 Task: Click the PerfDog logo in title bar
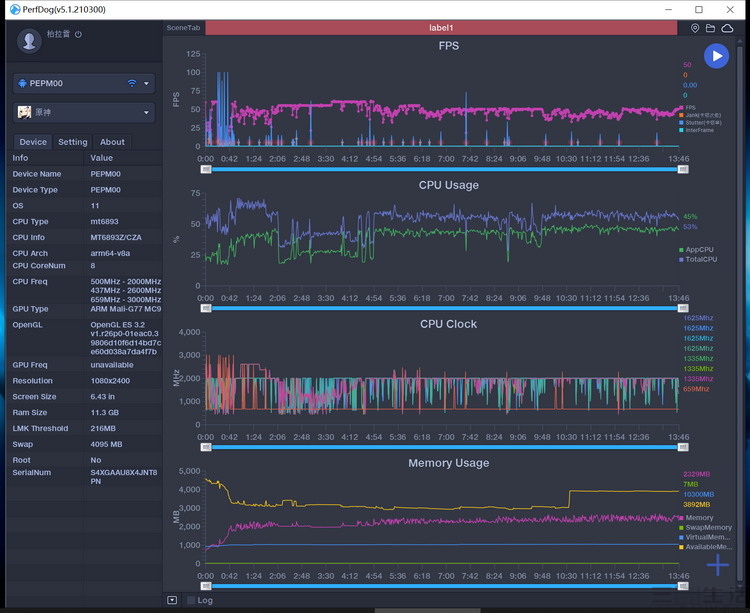pyautogui.click(x=15, y=10)
